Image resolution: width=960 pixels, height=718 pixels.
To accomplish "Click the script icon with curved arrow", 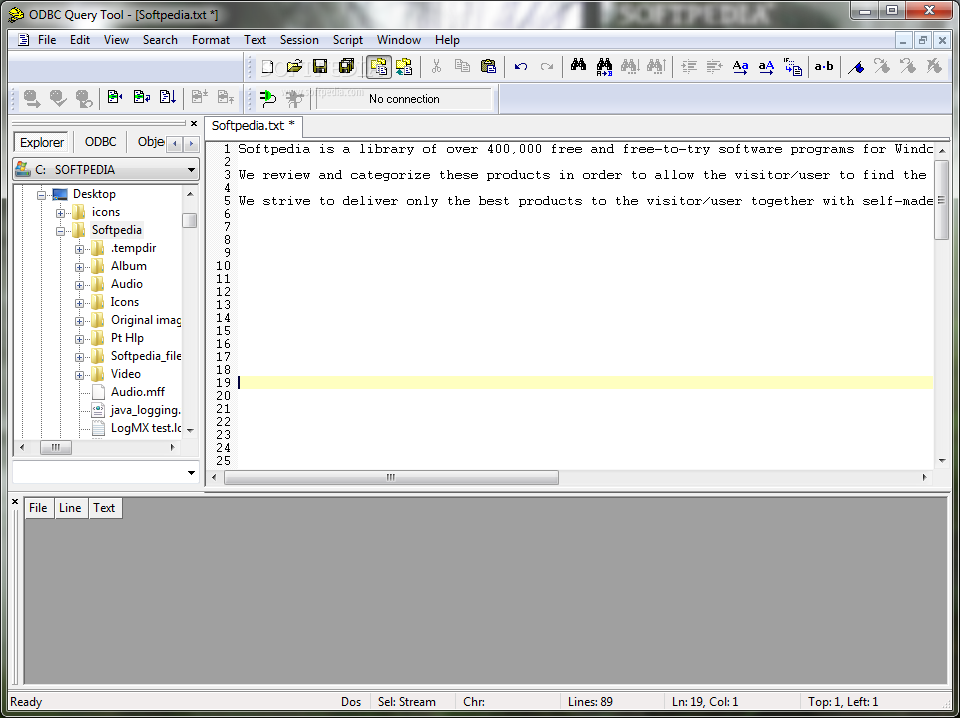I will tap(141, 97).
